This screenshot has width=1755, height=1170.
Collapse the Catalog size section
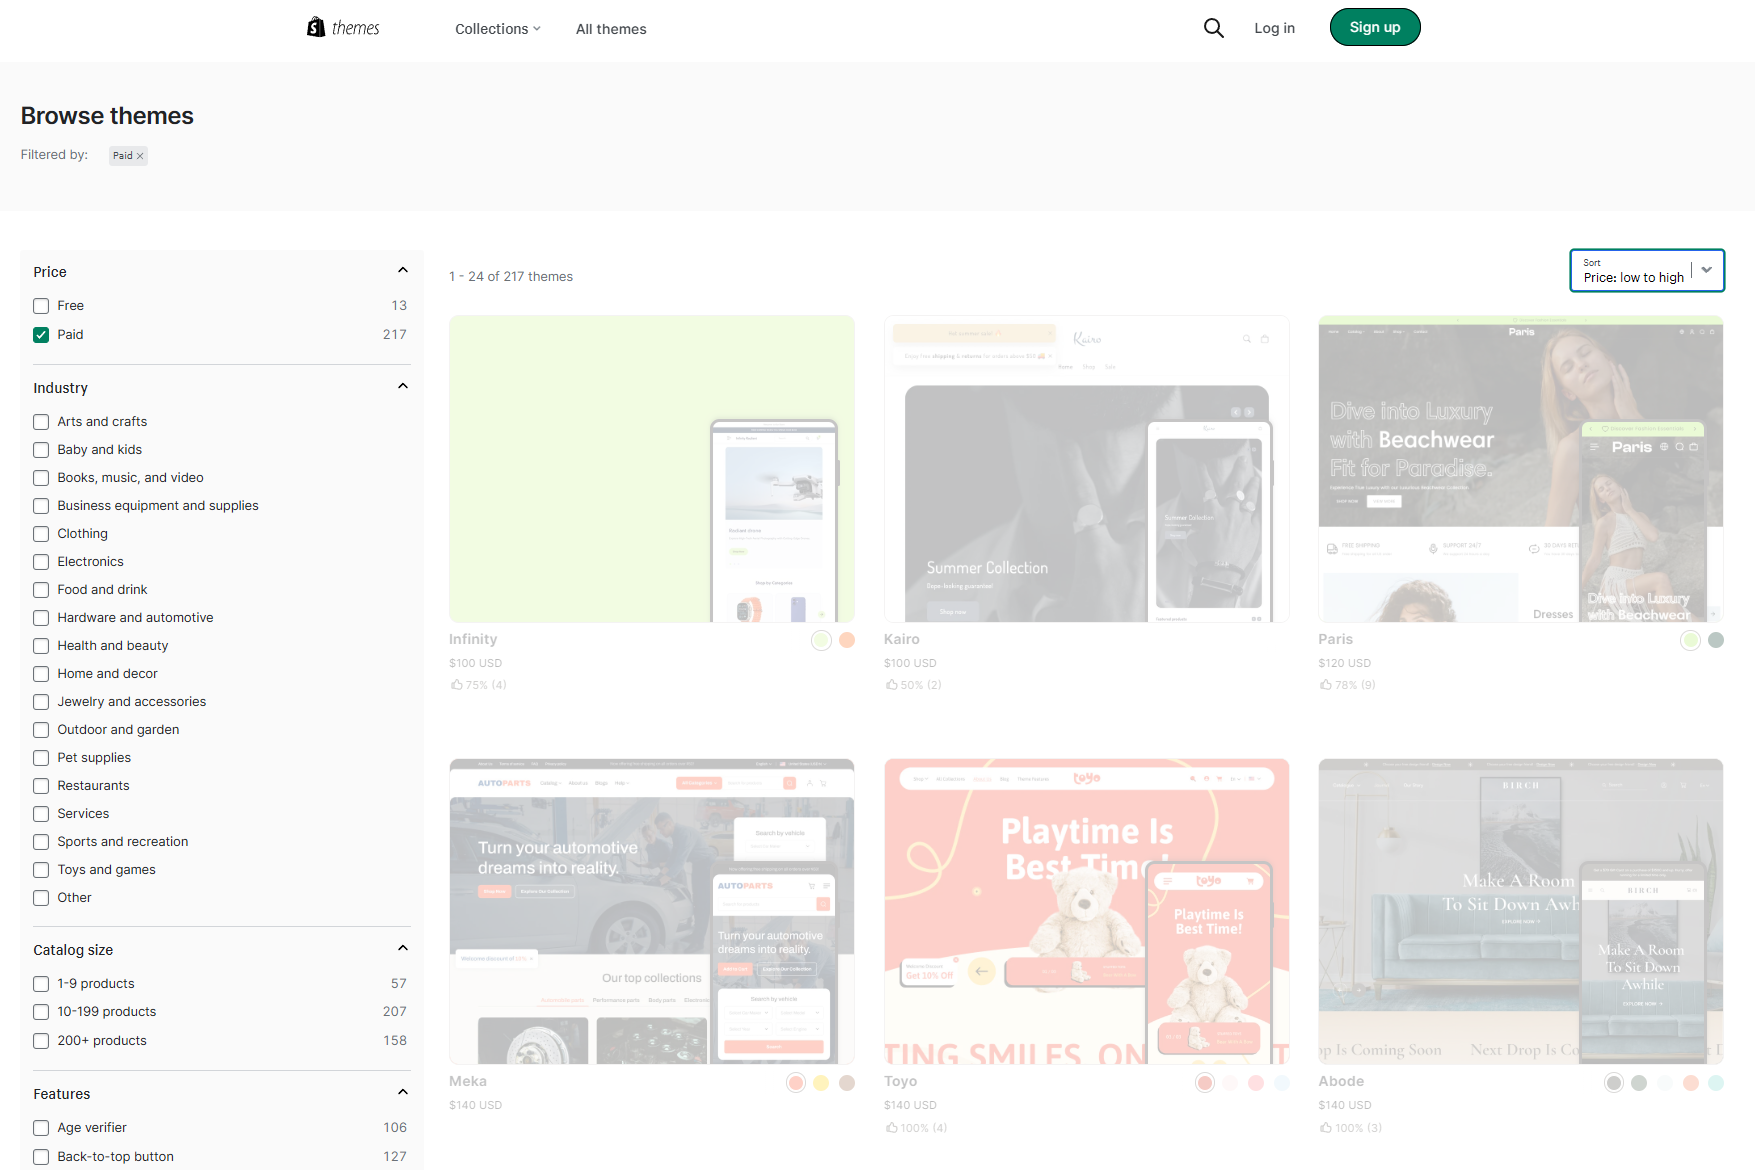point(403,949)
